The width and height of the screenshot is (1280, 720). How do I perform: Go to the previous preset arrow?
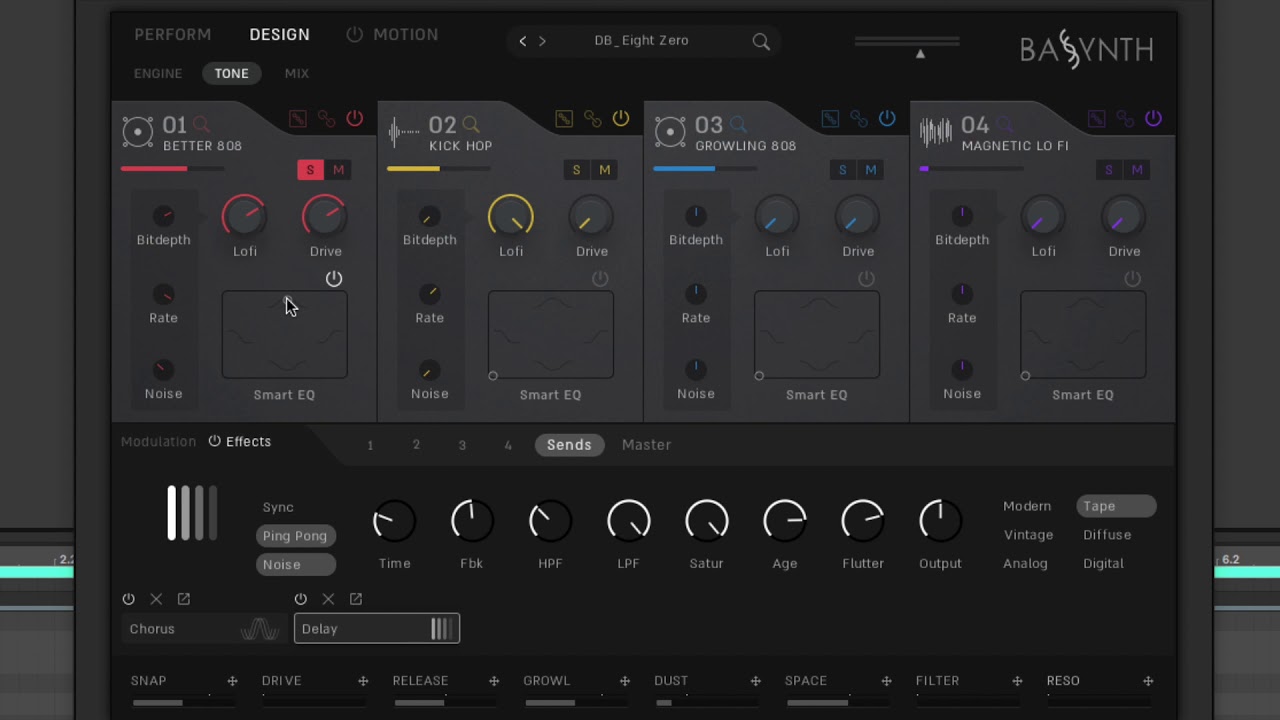(x=522, y=41)
